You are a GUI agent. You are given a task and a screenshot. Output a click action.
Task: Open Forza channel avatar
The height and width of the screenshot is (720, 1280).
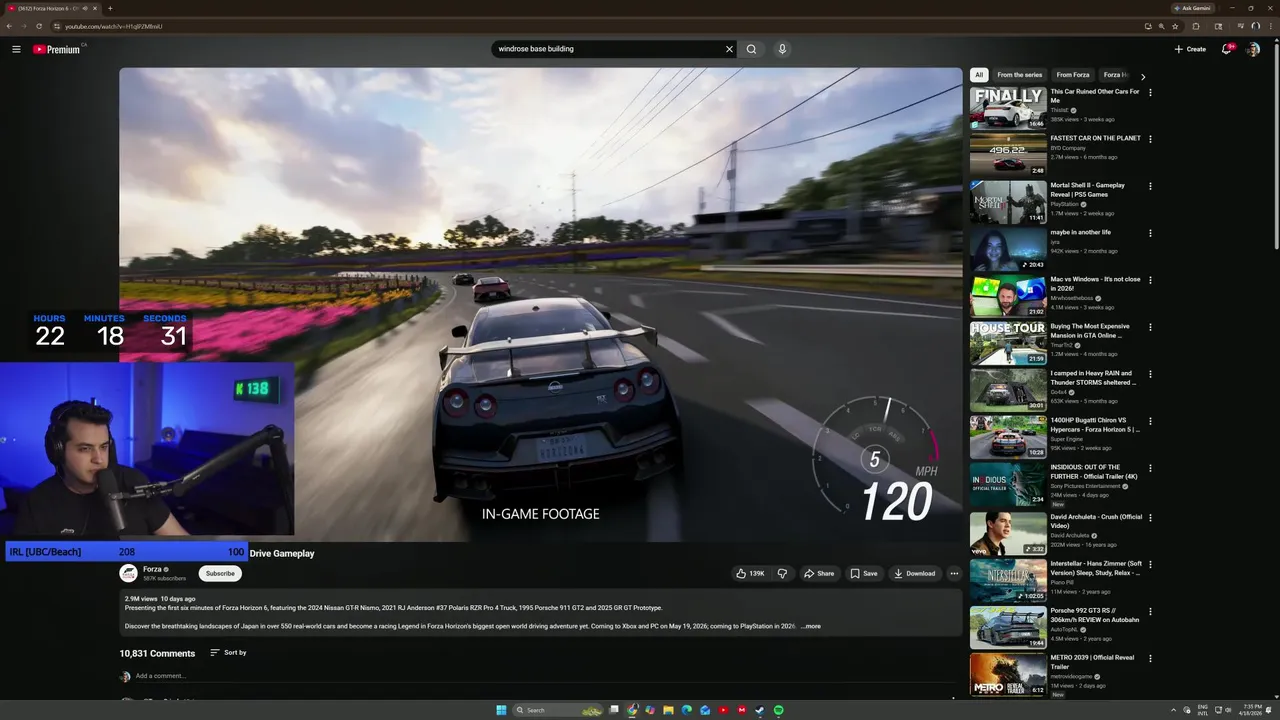tap(128, 573)
